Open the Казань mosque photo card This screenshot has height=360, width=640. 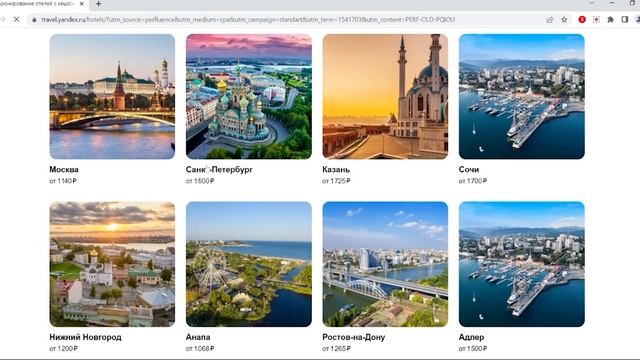click(x=385, y=96)
